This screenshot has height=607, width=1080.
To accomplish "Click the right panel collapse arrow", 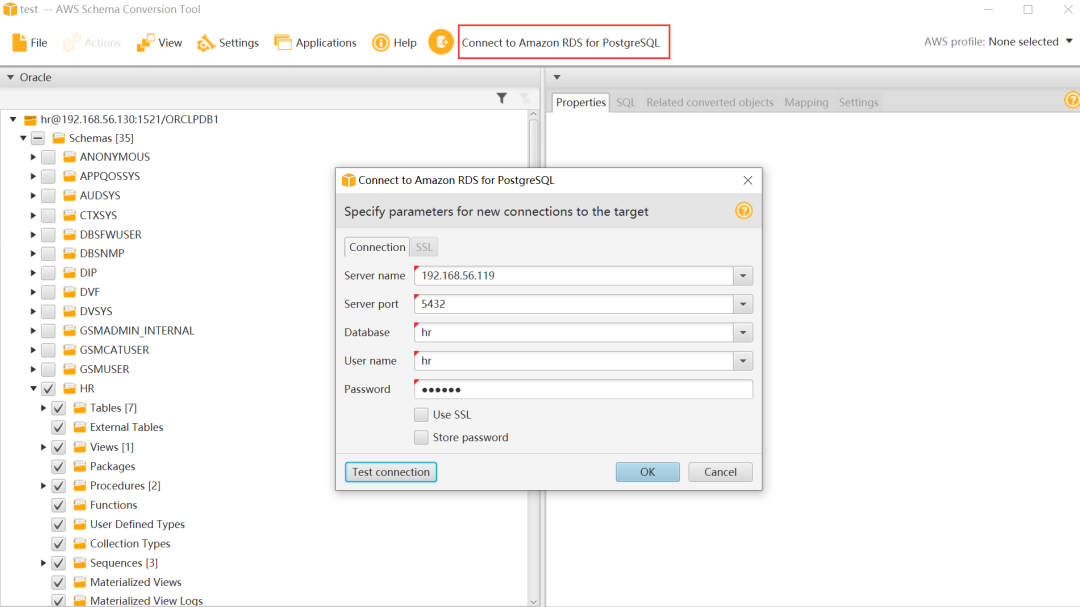I will point(557,77).
